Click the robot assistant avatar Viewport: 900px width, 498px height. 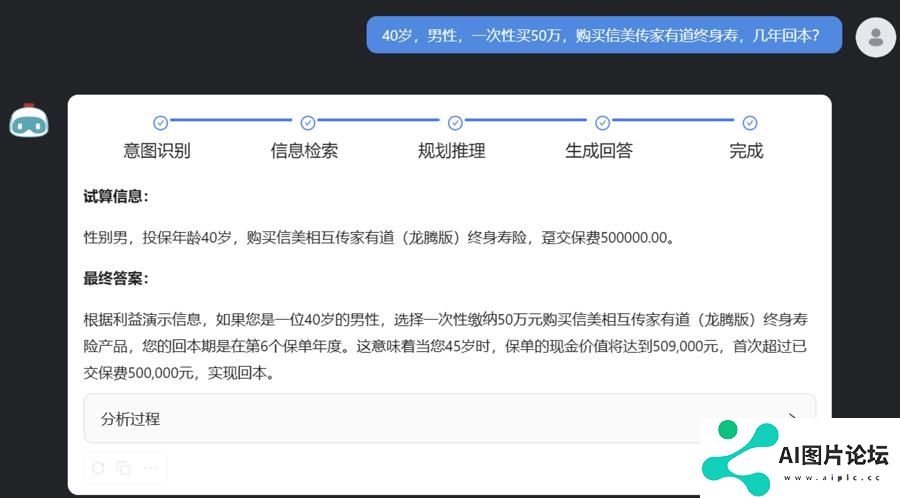tap(29, 121)
